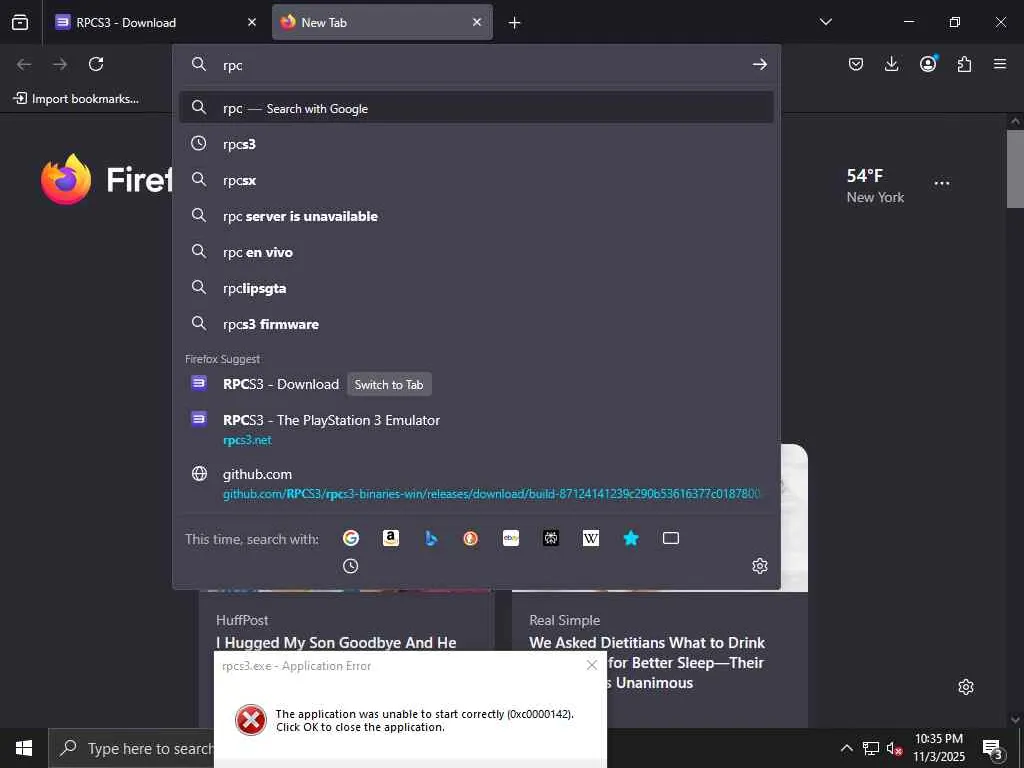Open the 54°F New York weather widget
The image size is (1024, 768).
tap(875, 186)
